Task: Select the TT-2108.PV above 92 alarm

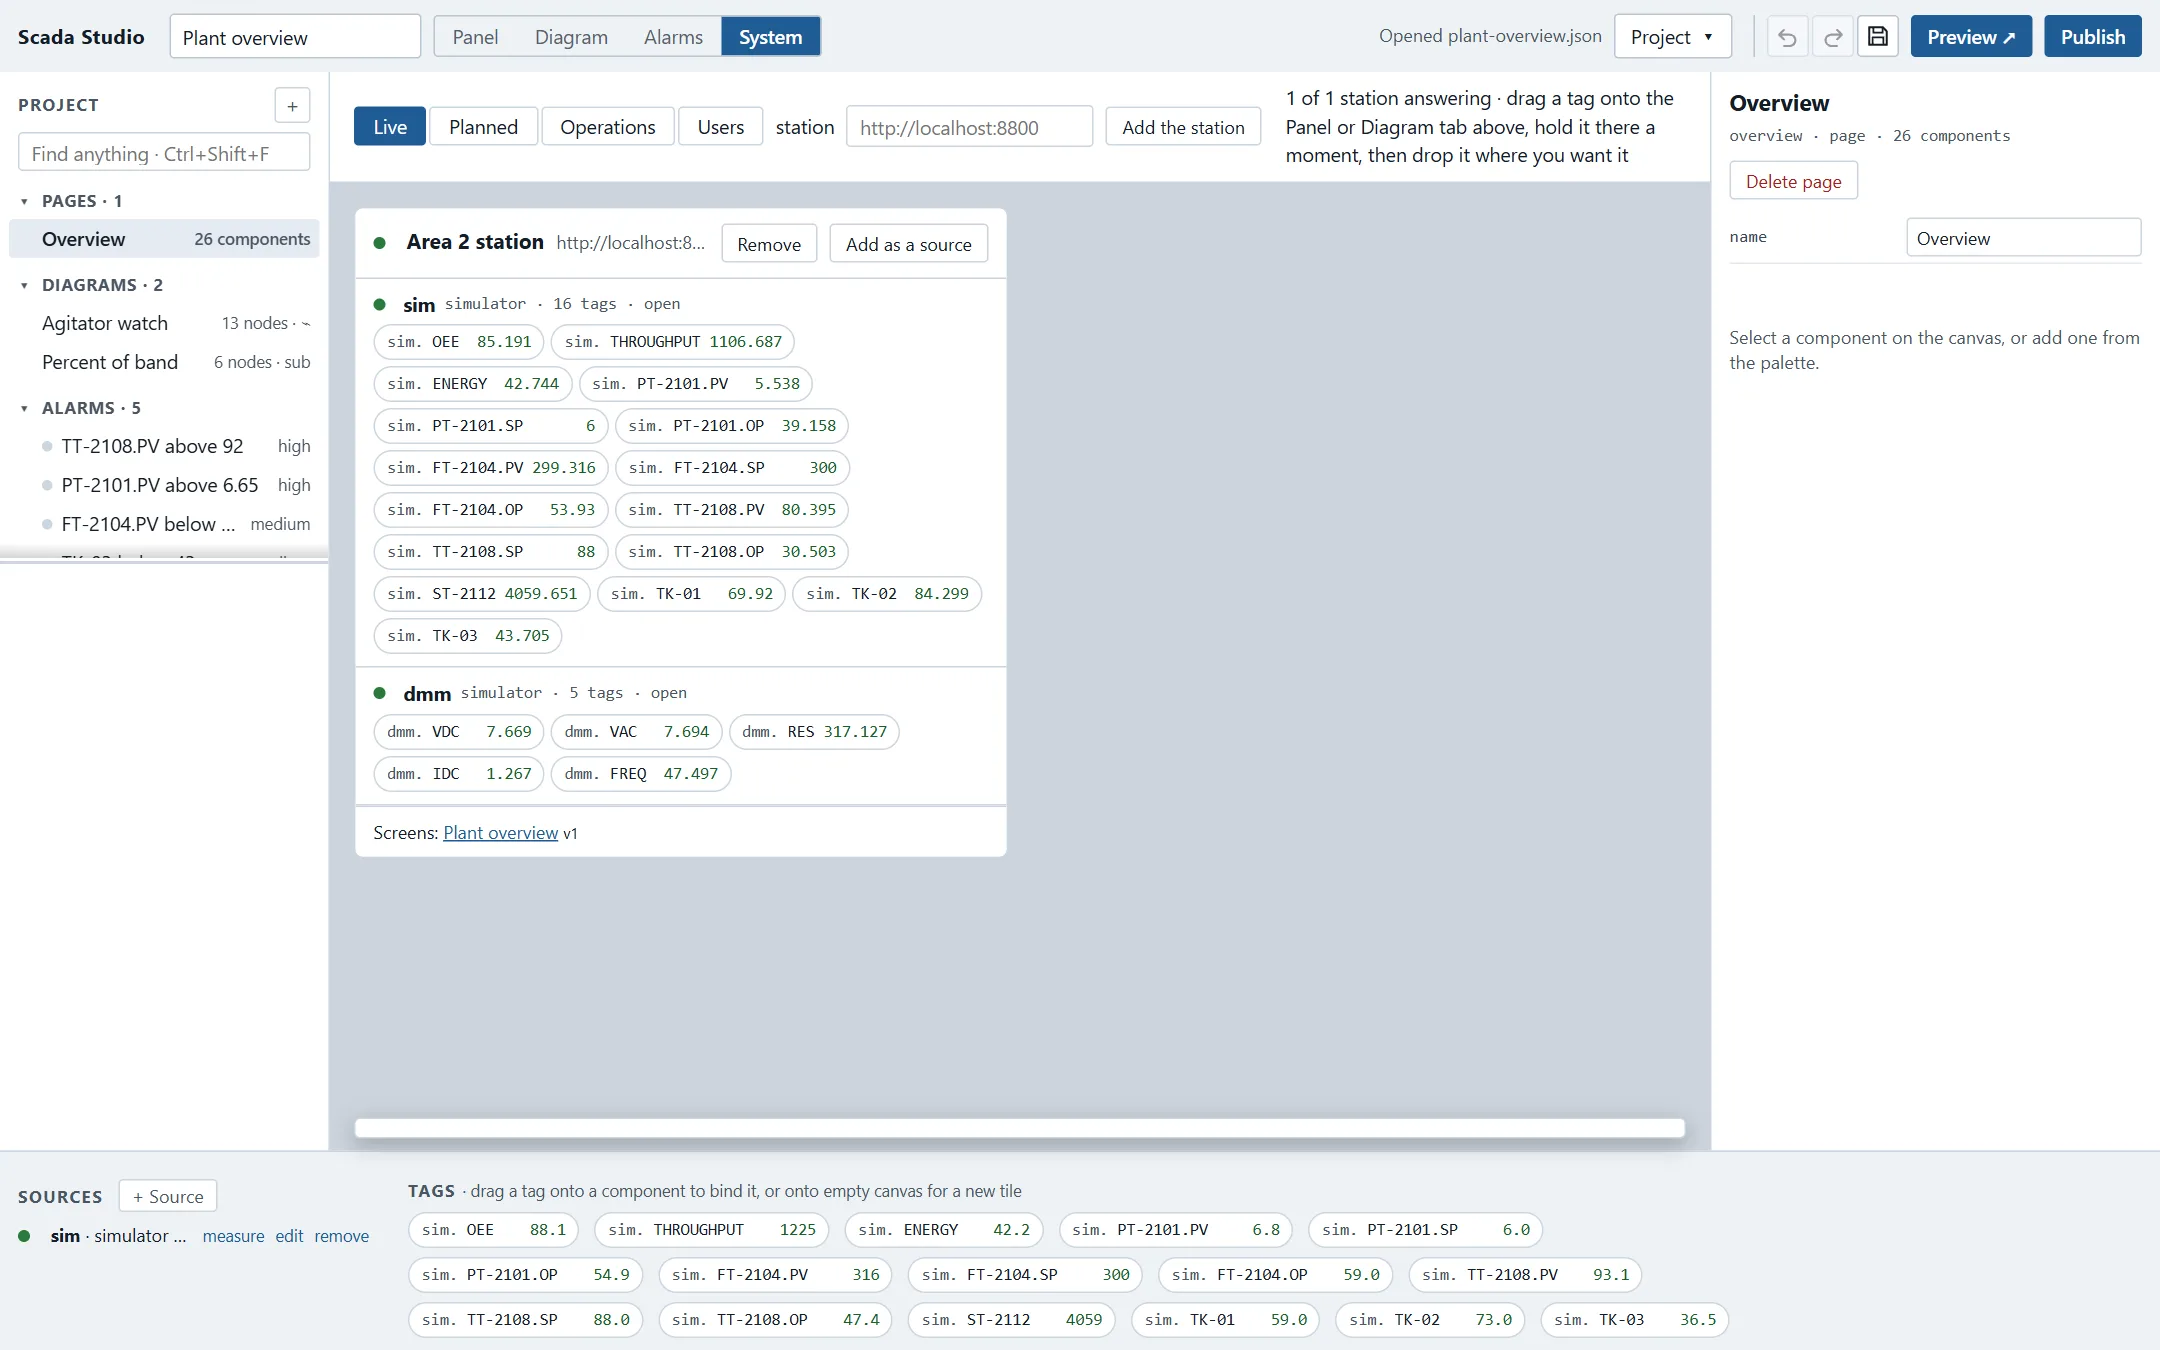Action: tap(164, 446)
